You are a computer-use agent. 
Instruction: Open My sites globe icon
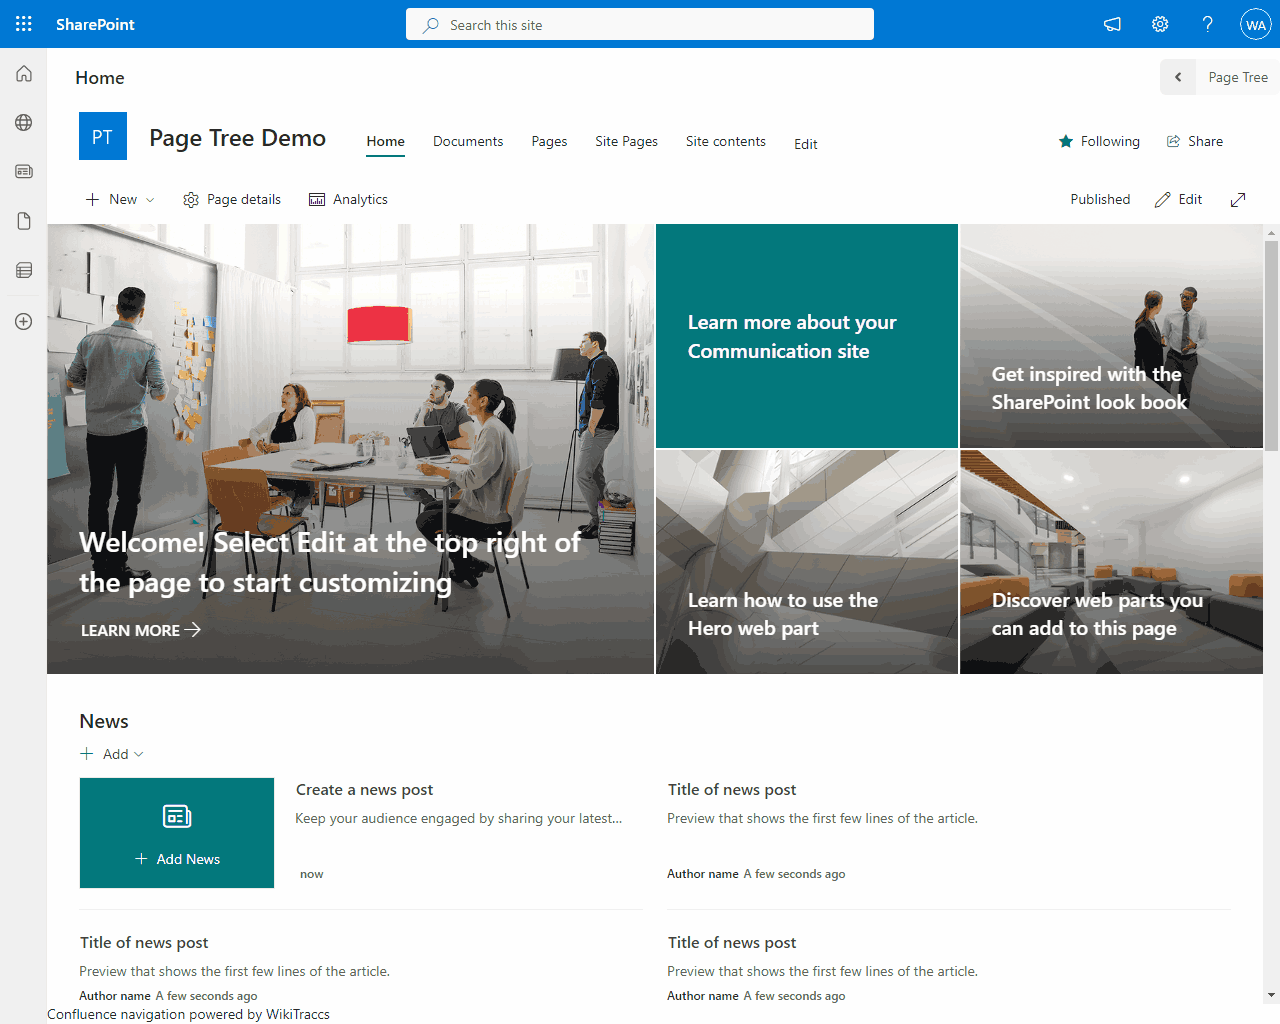pos(24,122)
